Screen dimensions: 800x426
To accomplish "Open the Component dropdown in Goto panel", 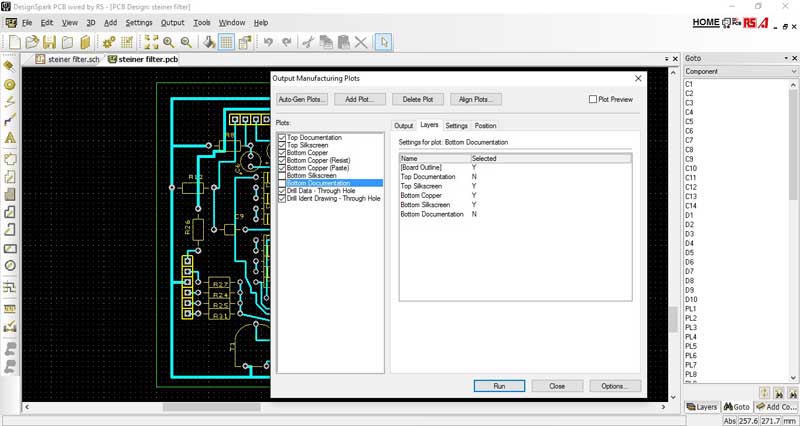I will pos(741,71).
